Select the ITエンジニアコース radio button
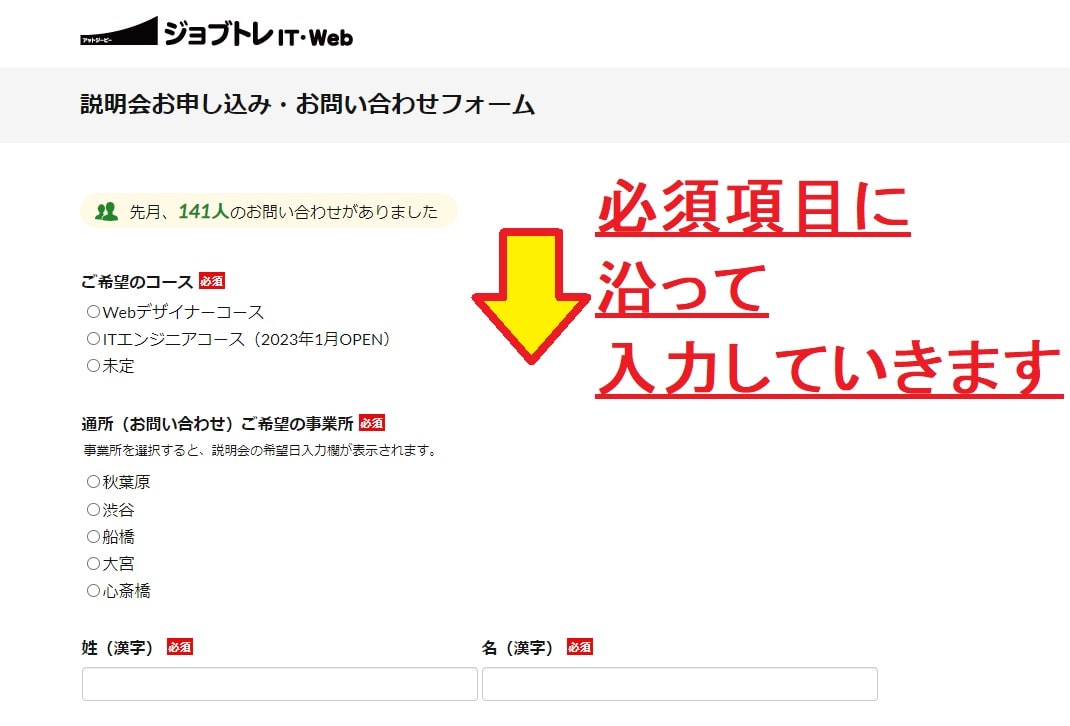 (93, 338)
